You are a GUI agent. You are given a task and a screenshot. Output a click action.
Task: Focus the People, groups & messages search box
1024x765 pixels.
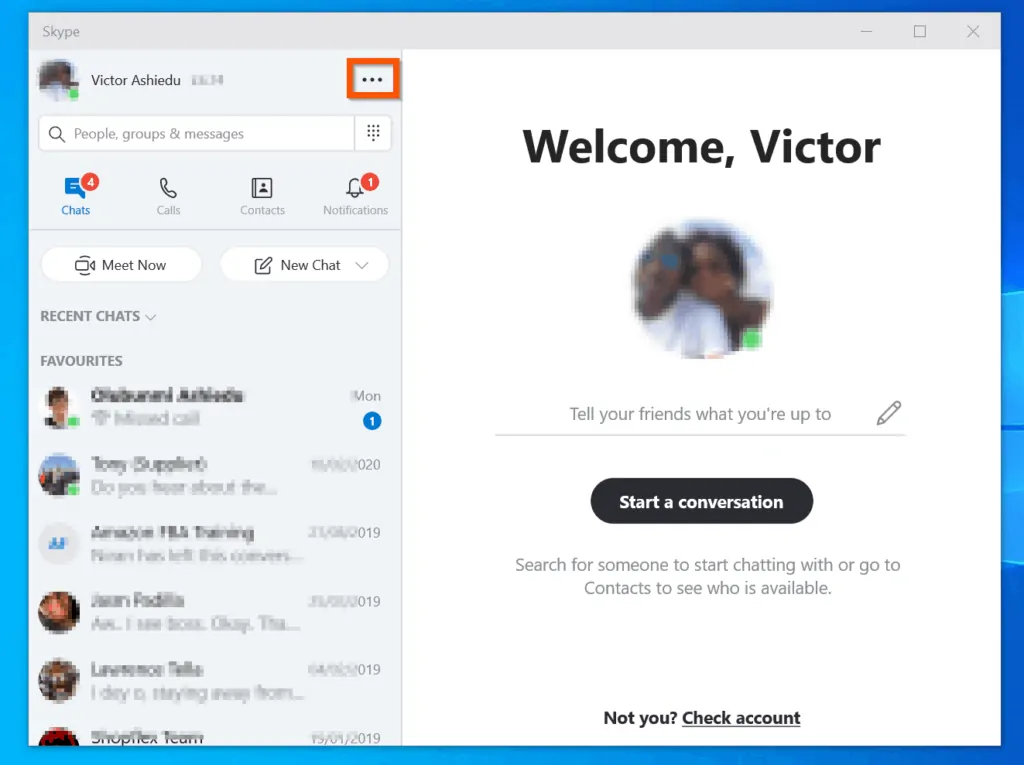click(197, 133)
